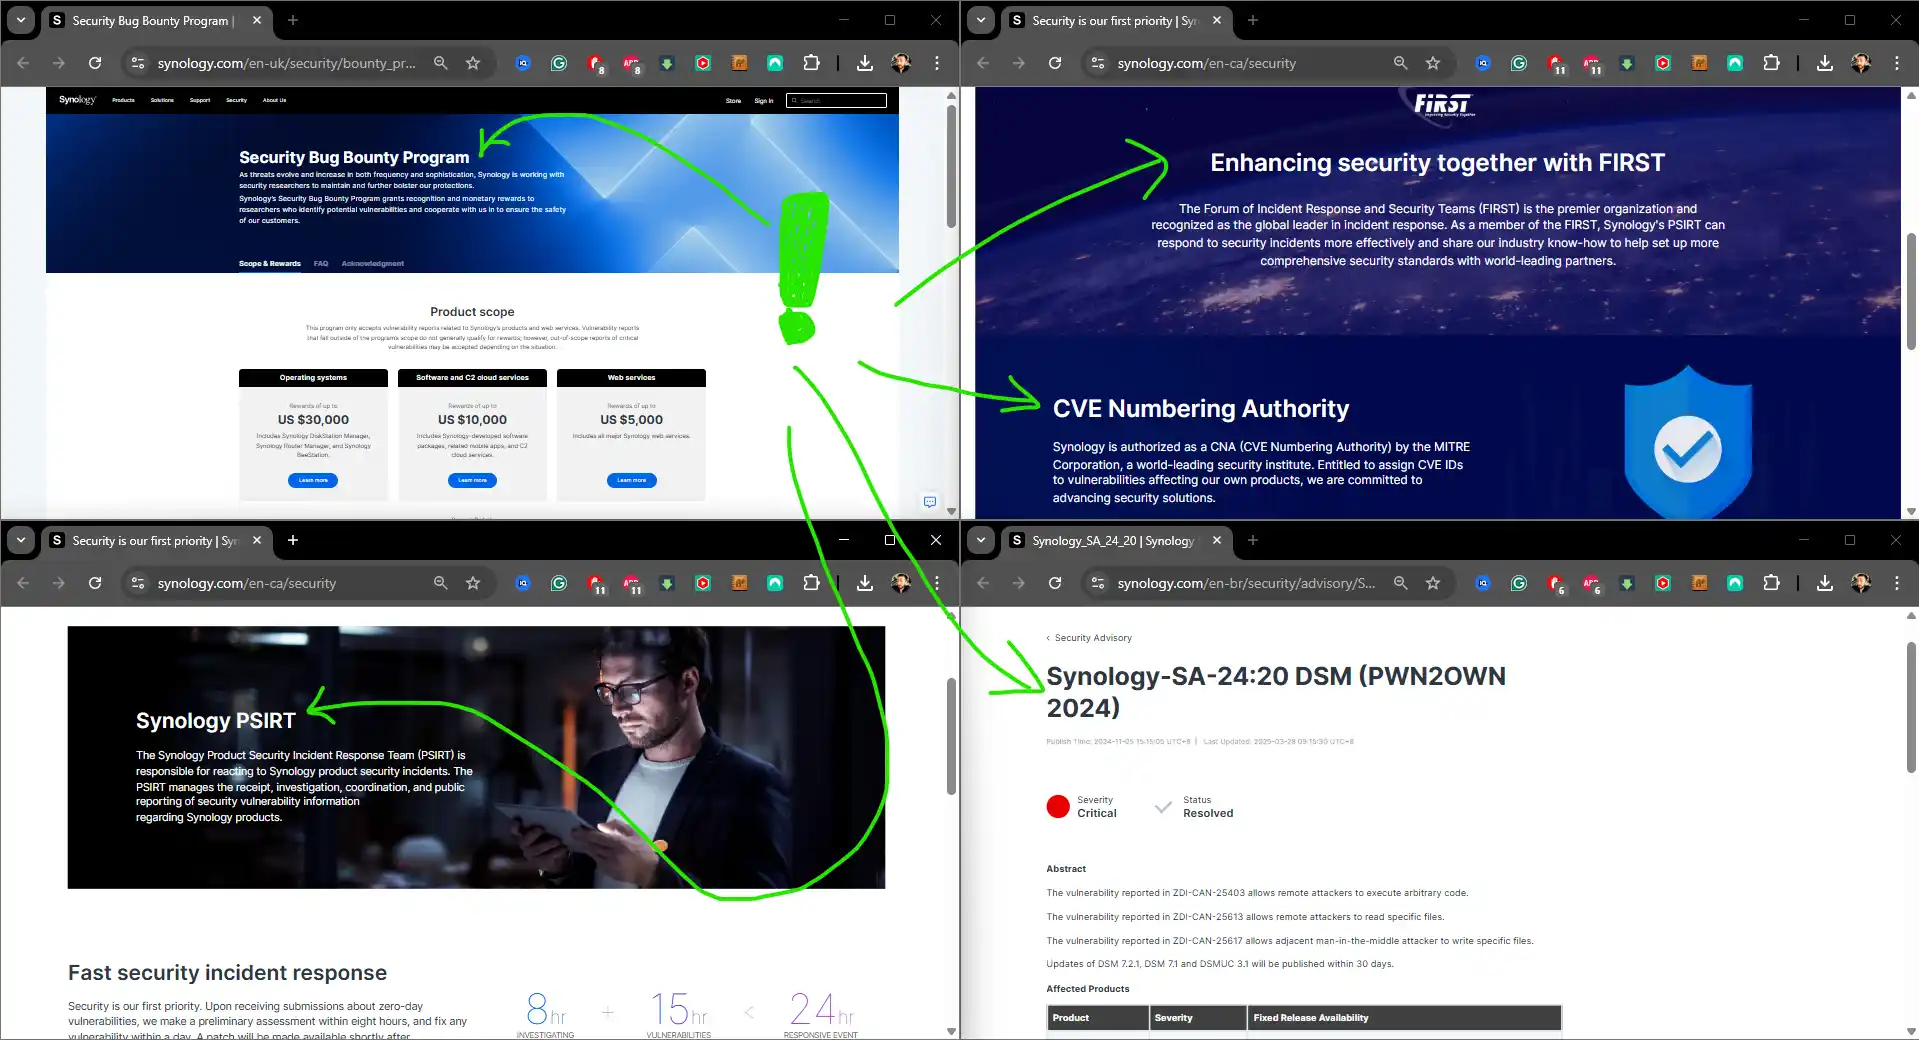Close Synology_SA_24_20 tab
The width and height of the screenshot is (1919, 1040).
tap(1217, 540)
